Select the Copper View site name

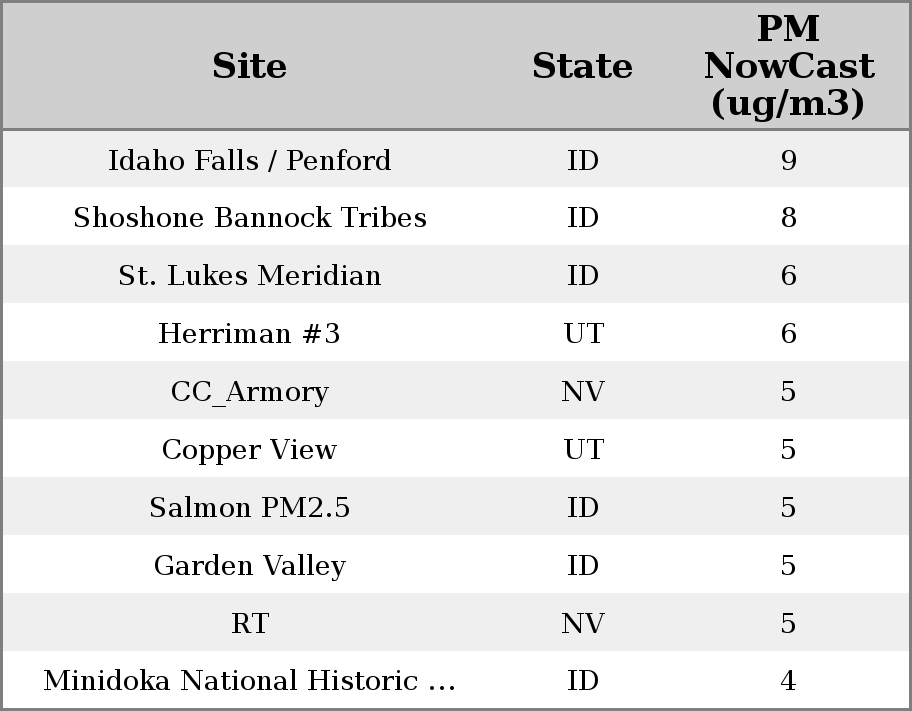[x=249, y=450]
